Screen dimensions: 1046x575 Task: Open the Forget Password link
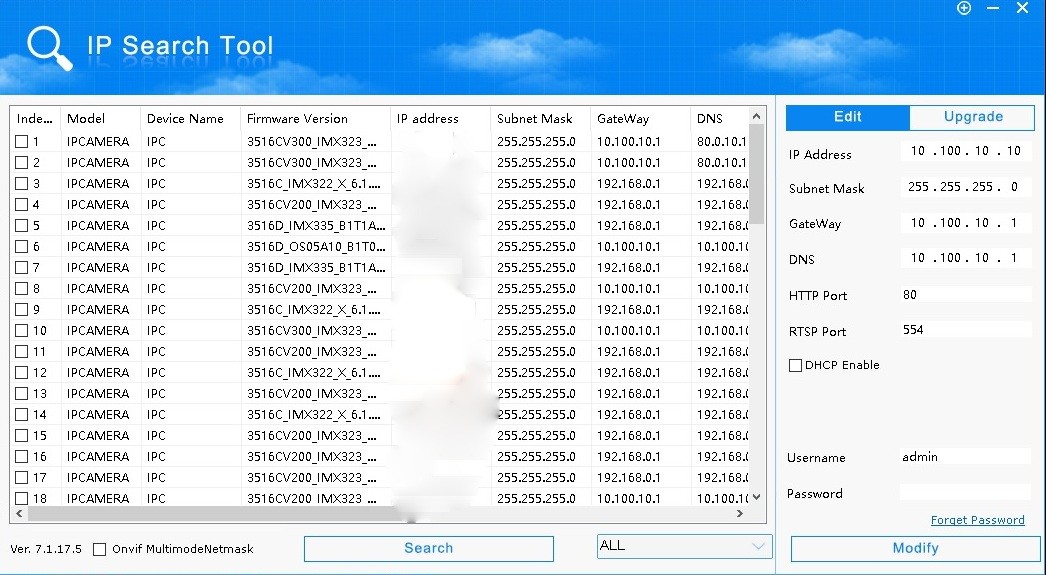pos(977,520)
